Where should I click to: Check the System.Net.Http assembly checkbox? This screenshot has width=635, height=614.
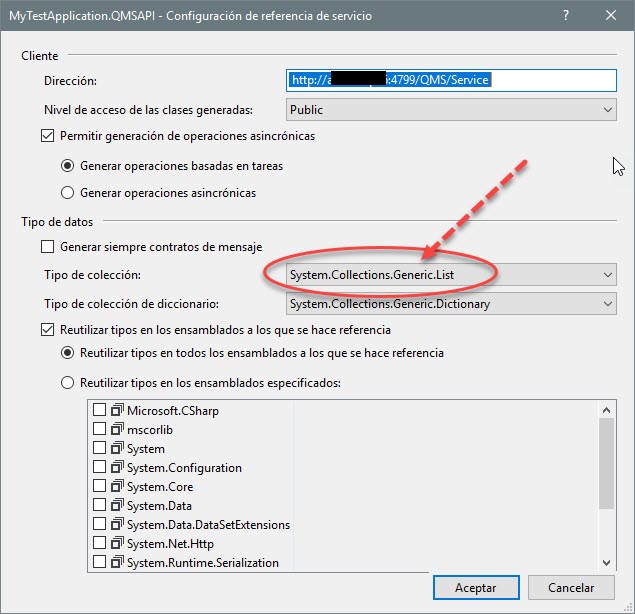point(99,543)
